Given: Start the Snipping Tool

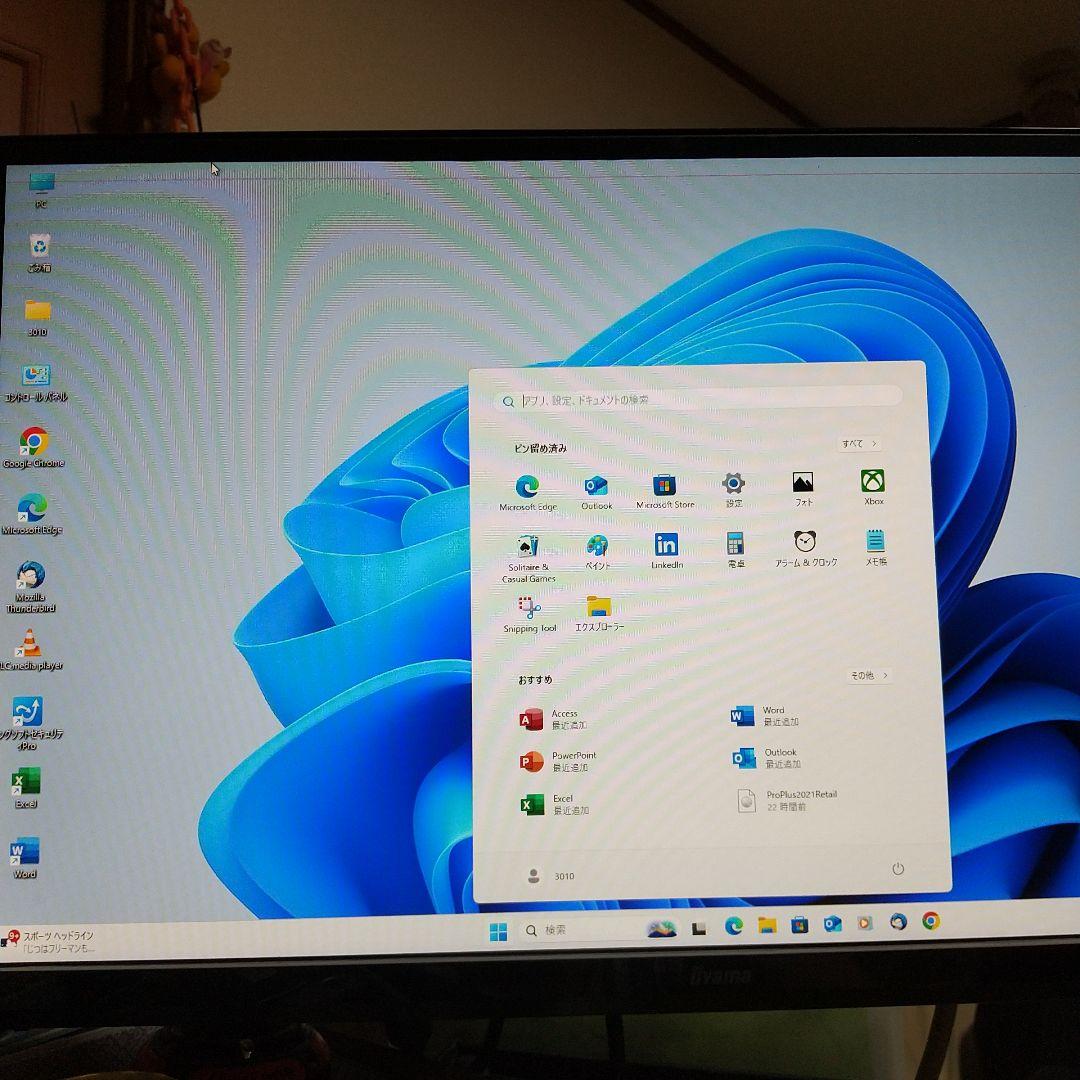Looking at the screenshot, I should 527,607.
